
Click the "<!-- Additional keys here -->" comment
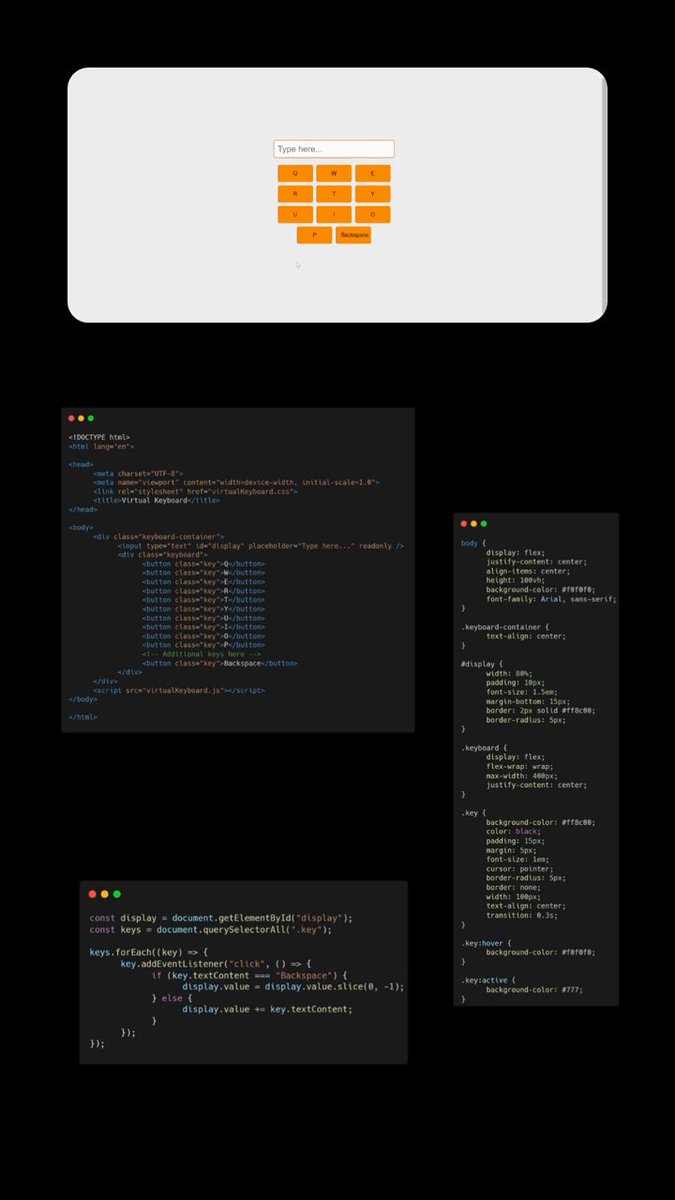pos(201,654)
